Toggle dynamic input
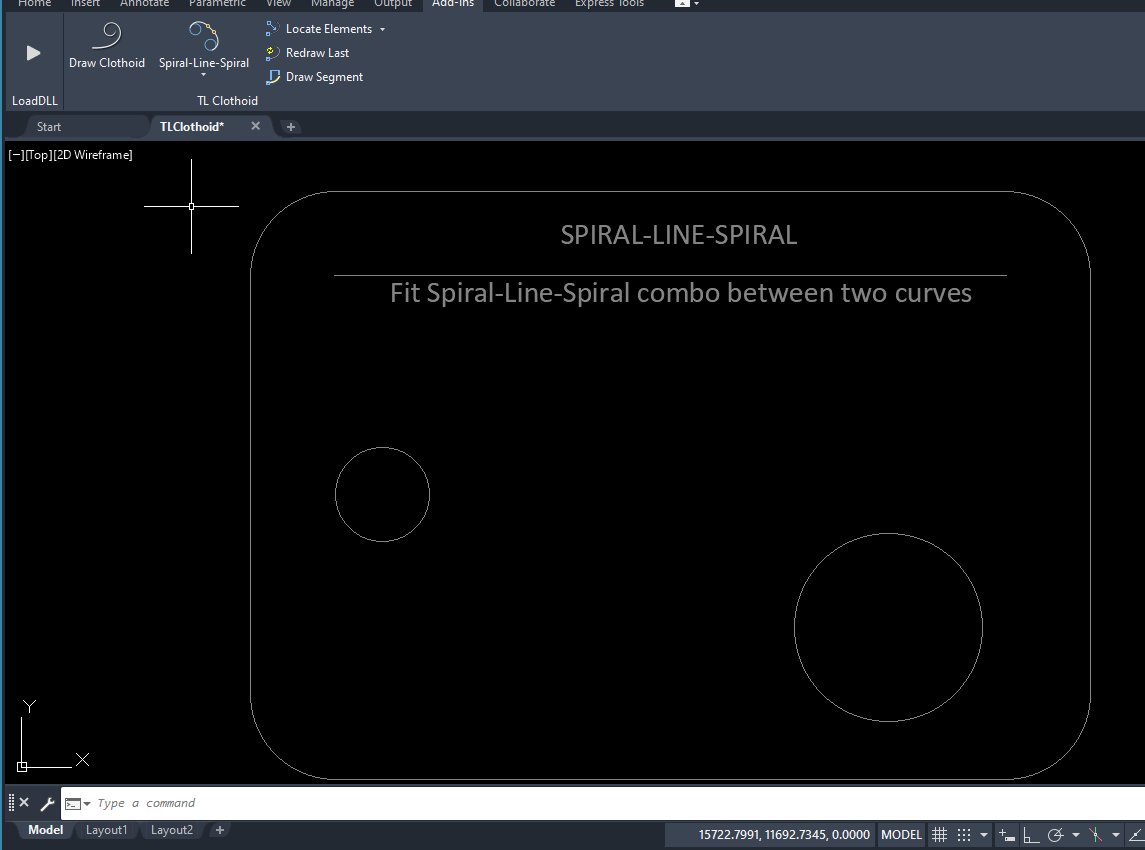This screenshot has width=1145, height=850. (1007, 835)
